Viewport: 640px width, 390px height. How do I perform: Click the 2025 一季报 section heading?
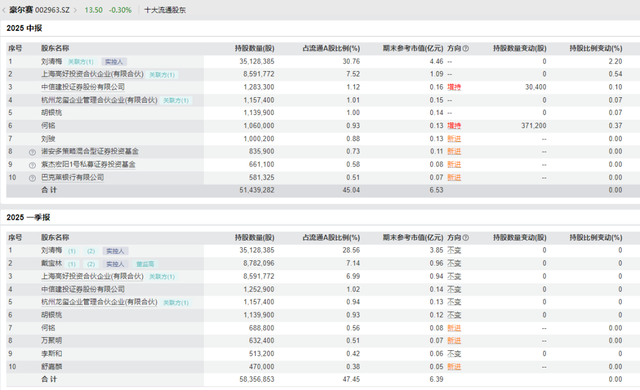coord(28,217)
